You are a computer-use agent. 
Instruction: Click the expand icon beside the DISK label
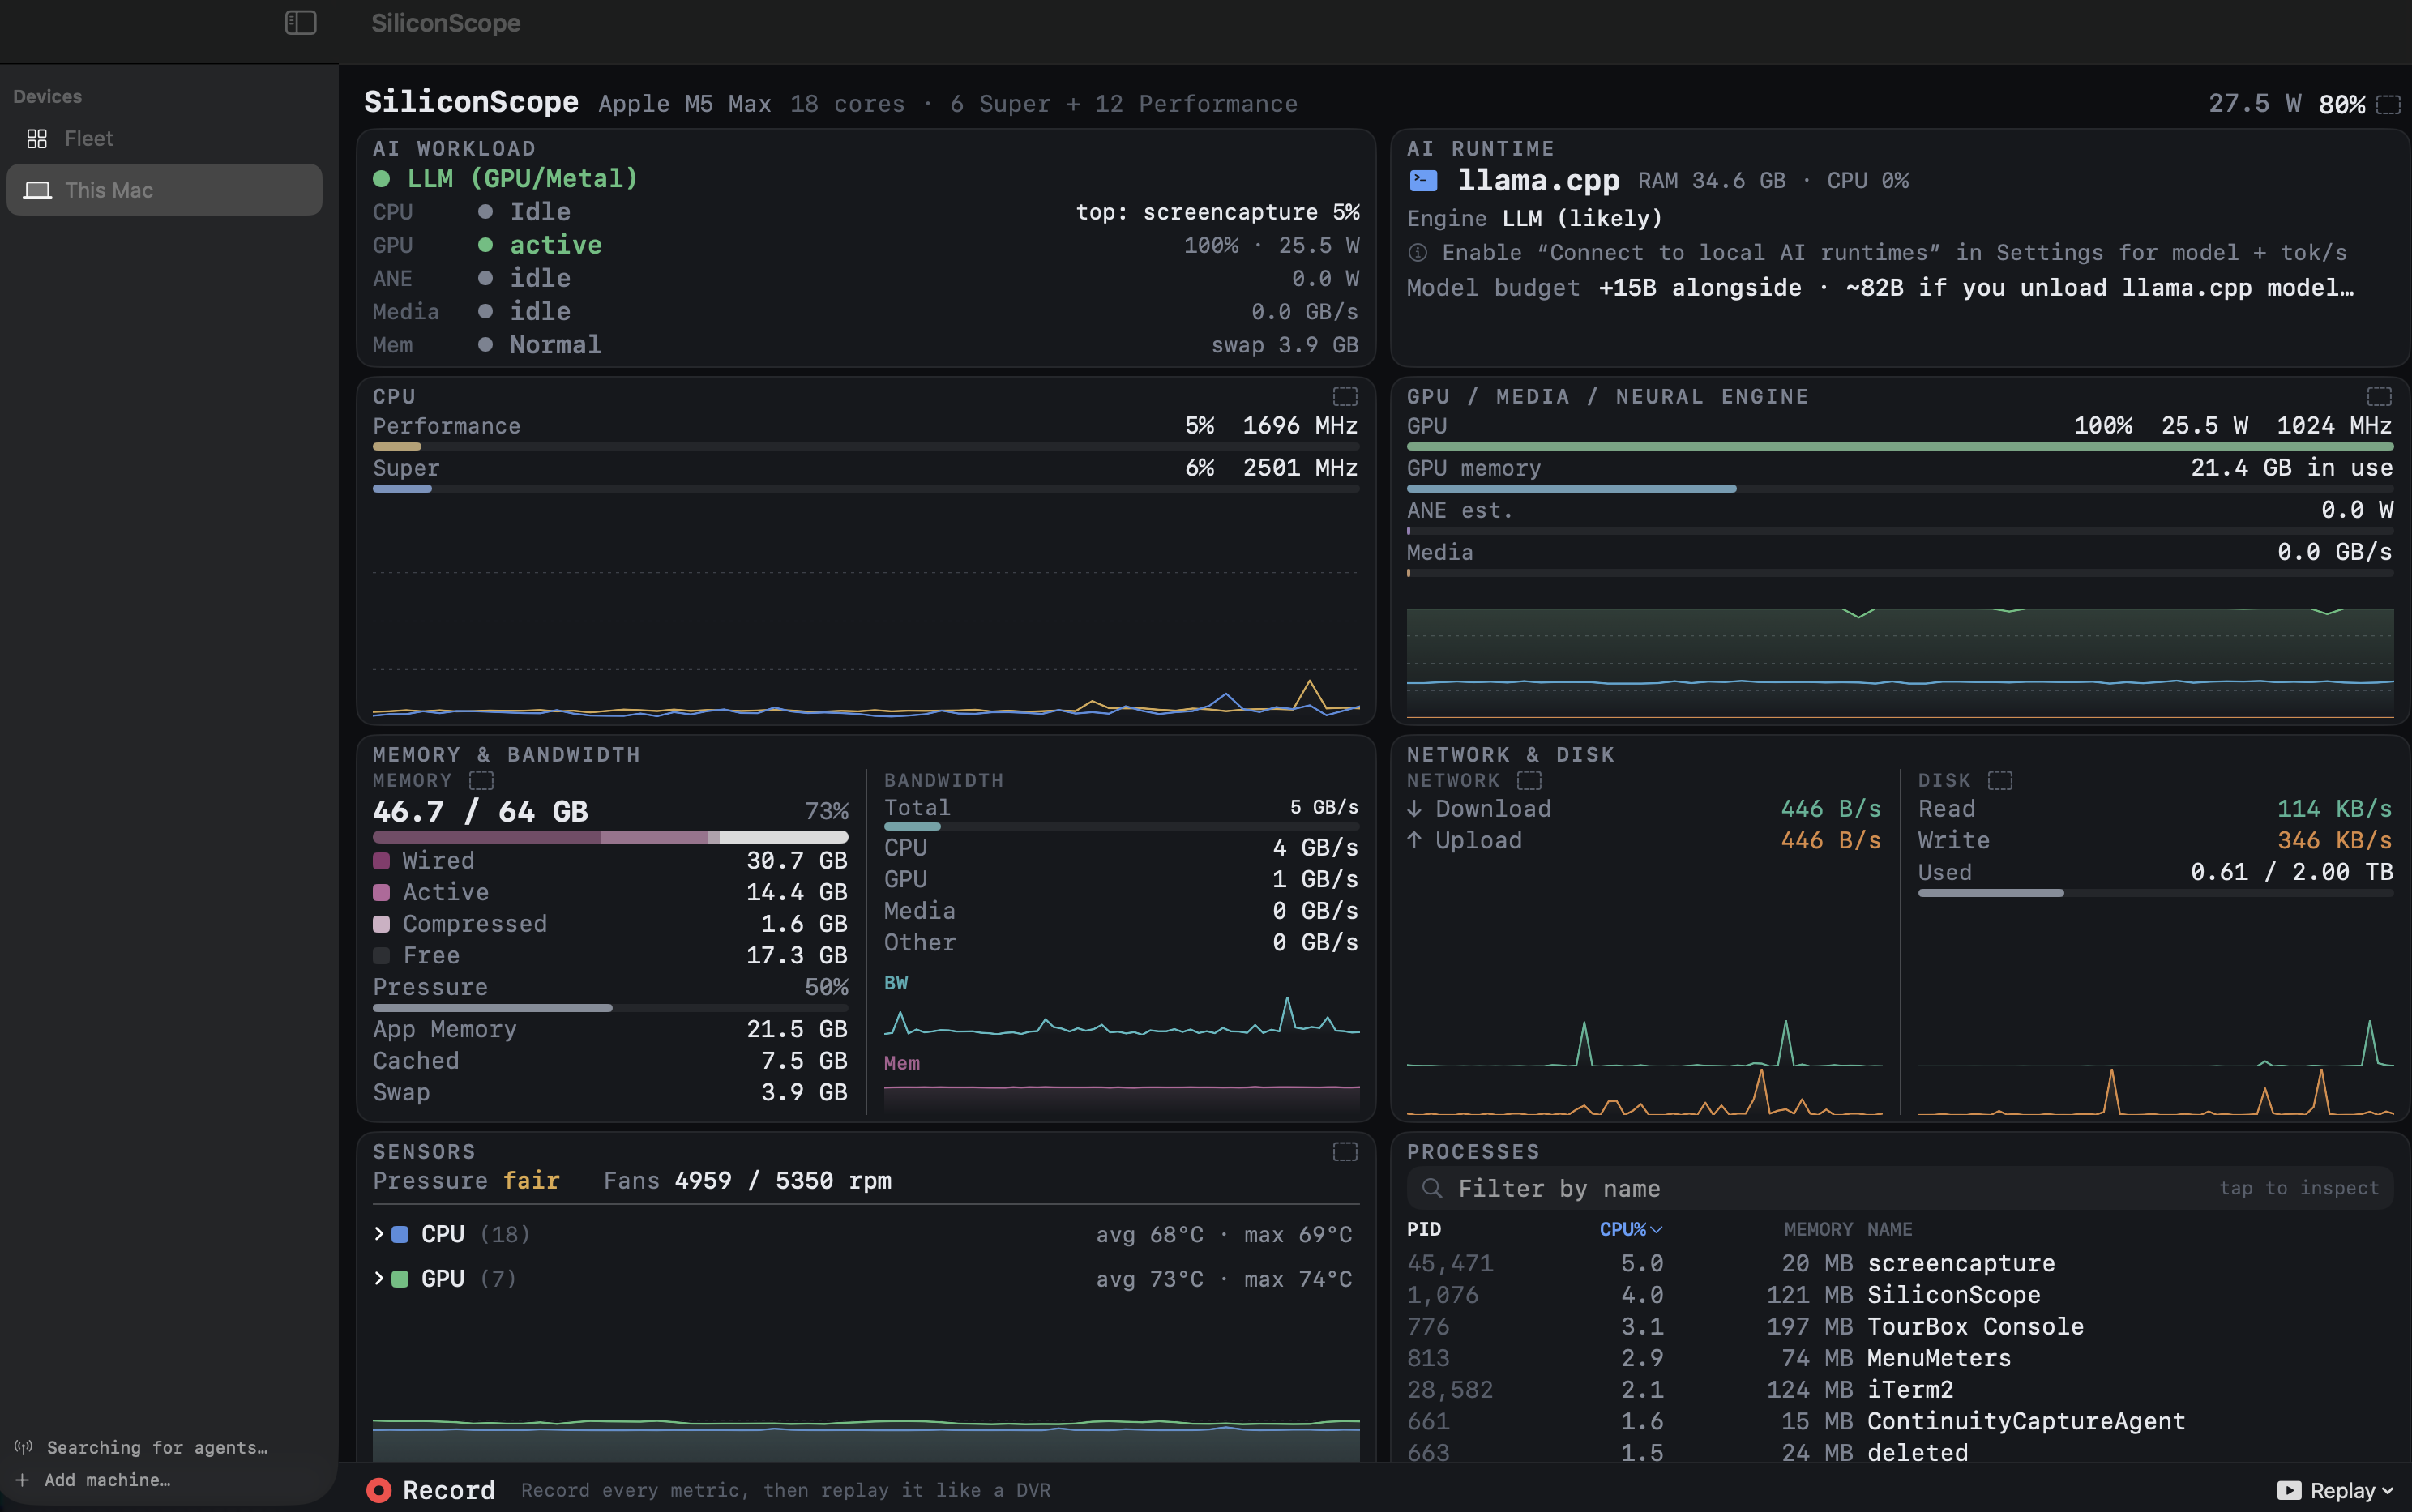click(2000, 780)
